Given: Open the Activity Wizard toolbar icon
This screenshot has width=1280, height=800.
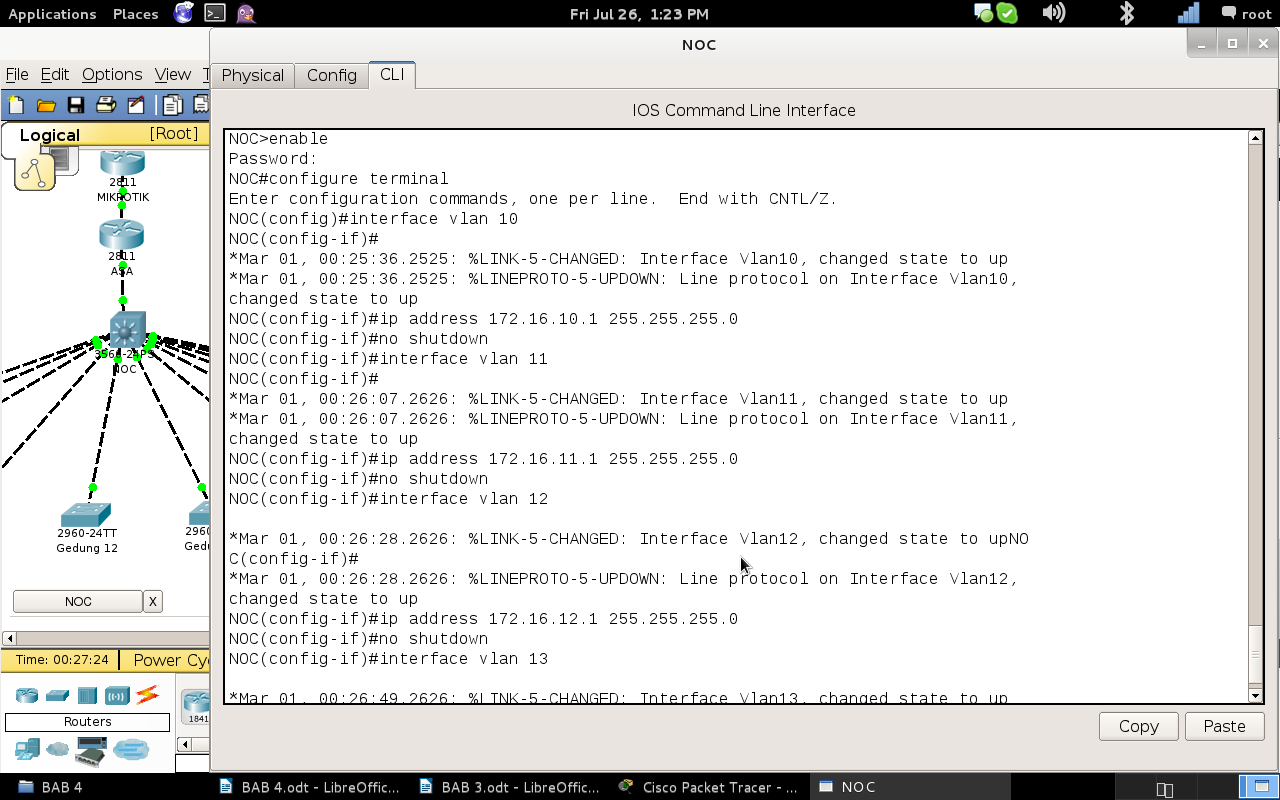Looking at the screenshot, I should pos(136,105).
